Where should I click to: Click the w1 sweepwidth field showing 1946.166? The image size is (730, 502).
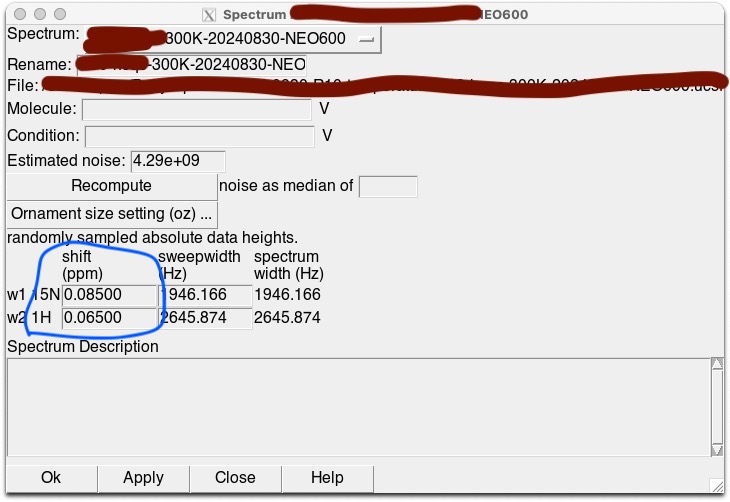[x=204, y=295]
